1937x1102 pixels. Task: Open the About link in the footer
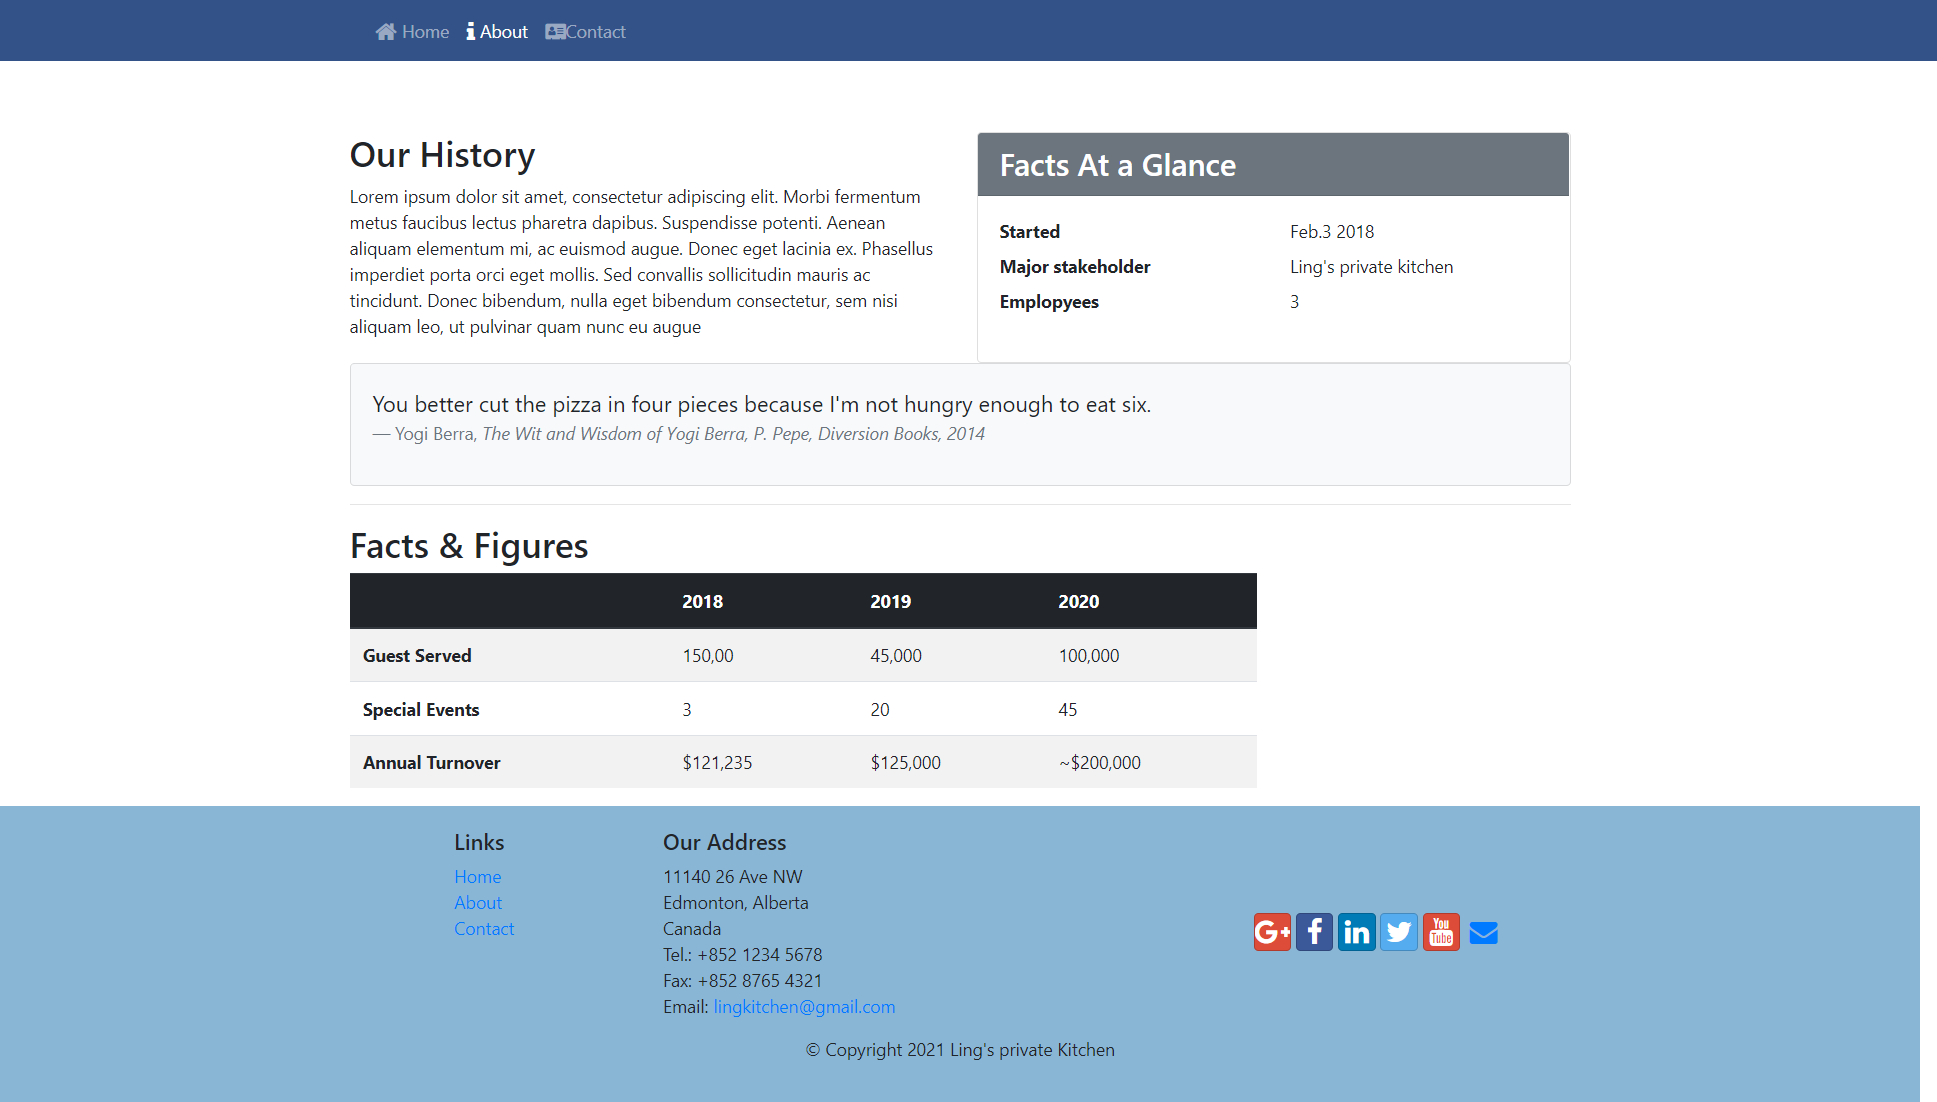click(x=478, y=902)
